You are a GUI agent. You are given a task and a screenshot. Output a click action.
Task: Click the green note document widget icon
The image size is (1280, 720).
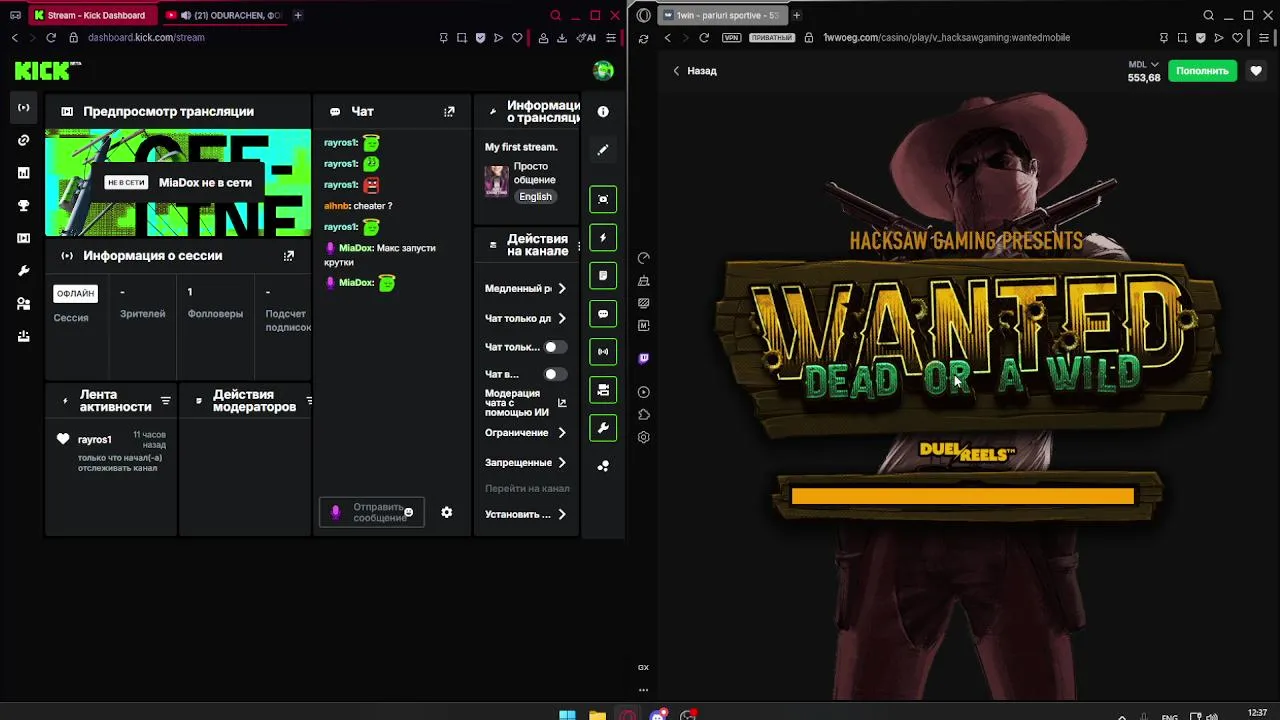(603, 276)
